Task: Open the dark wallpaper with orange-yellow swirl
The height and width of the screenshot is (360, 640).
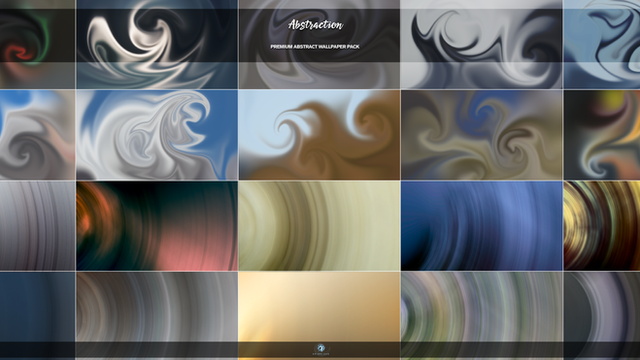Action: click(x=602, y=135)
